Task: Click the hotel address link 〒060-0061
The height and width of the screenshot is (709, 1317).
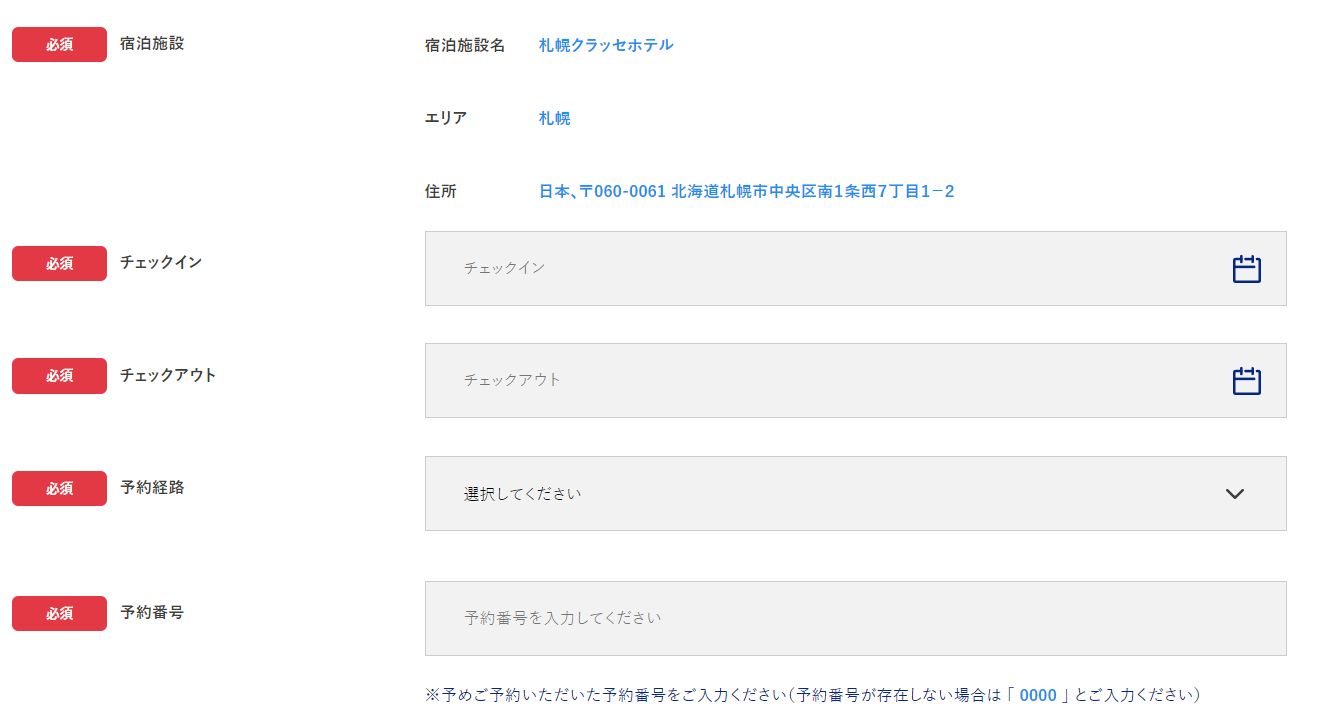Action: point(746,191)
